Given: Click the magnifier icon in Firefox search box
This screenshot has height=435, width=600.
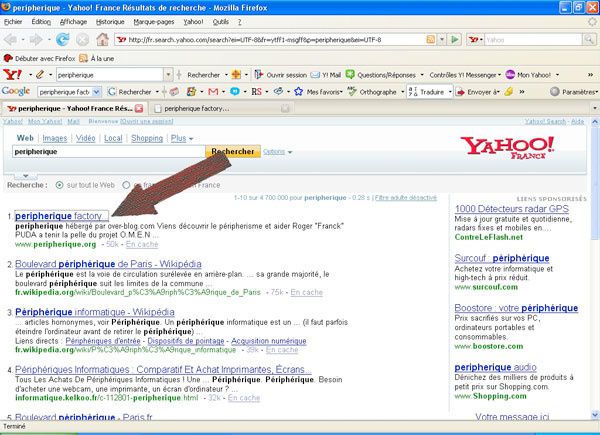Looking at the screenshot, I should click(x=589, y=39).
